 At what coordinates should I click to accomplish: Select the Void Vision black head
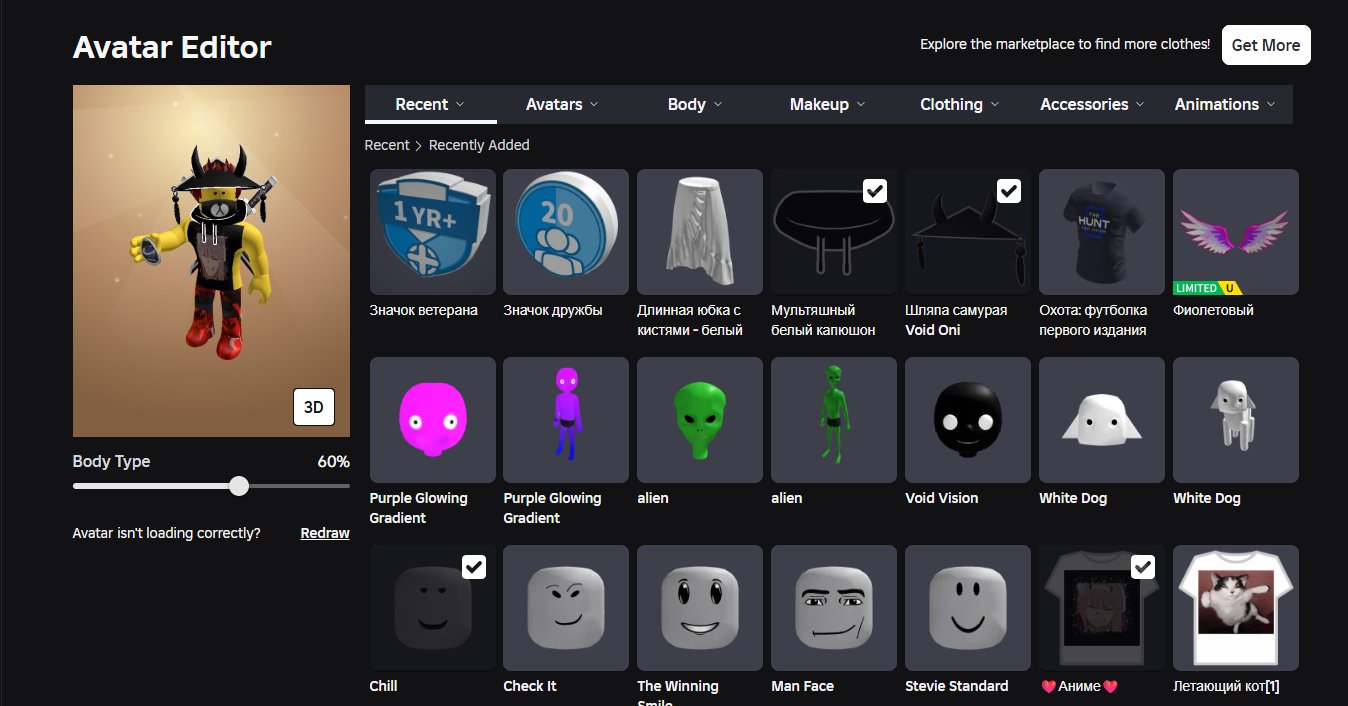pyautogui.click(x=968, y=420)
